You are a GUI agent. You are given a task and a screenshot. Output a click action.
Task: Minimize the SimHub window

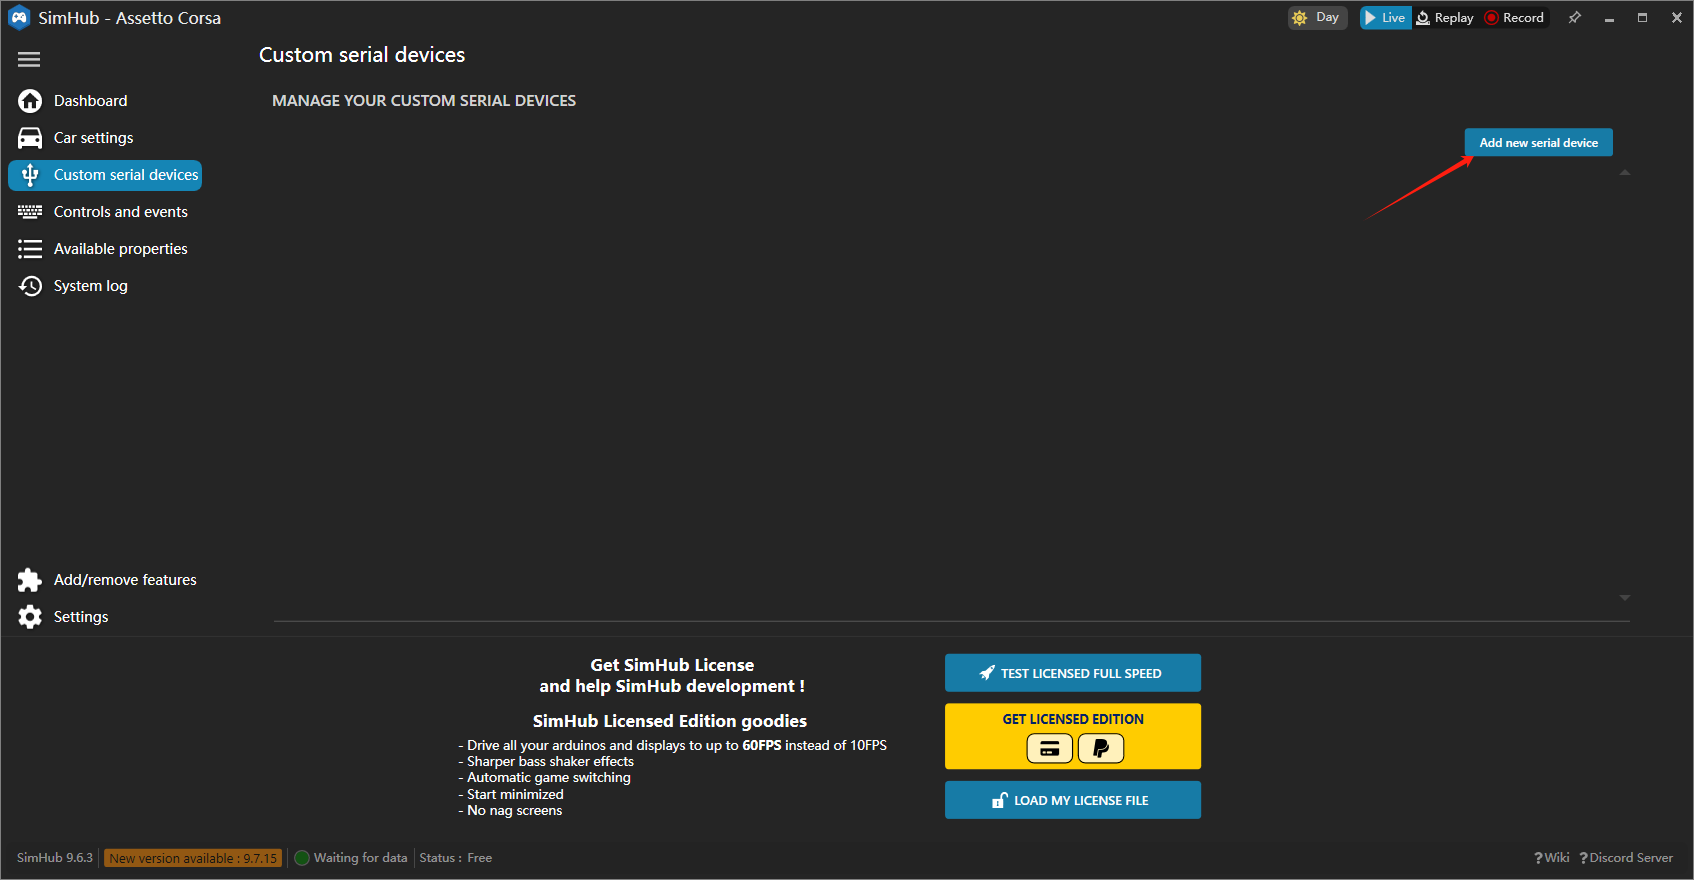click(1609, 18)
